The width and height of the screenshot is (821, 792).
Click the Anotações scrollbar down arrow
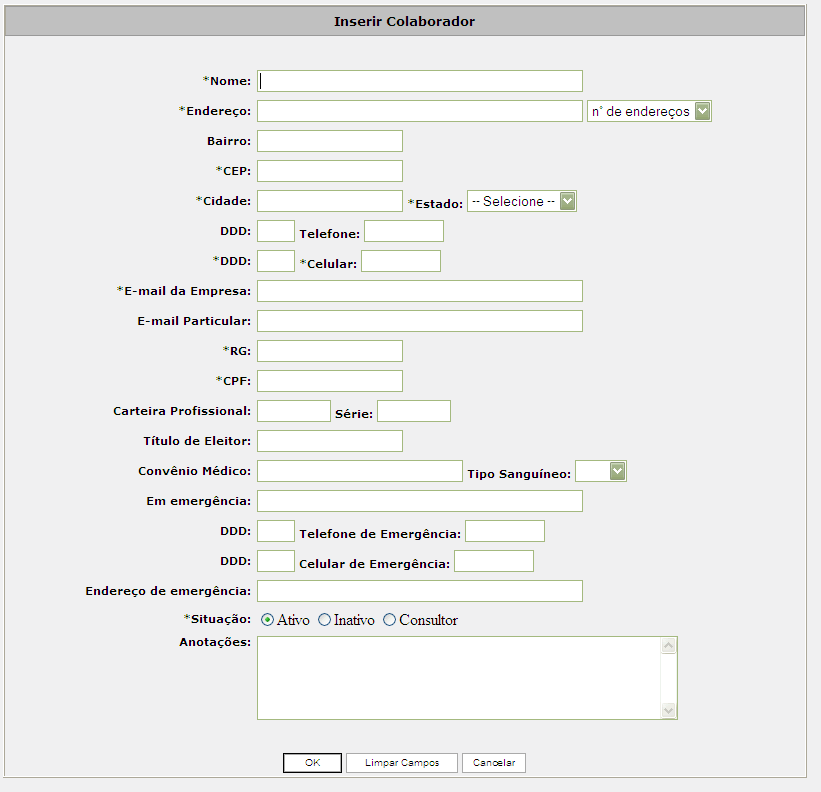668,710
